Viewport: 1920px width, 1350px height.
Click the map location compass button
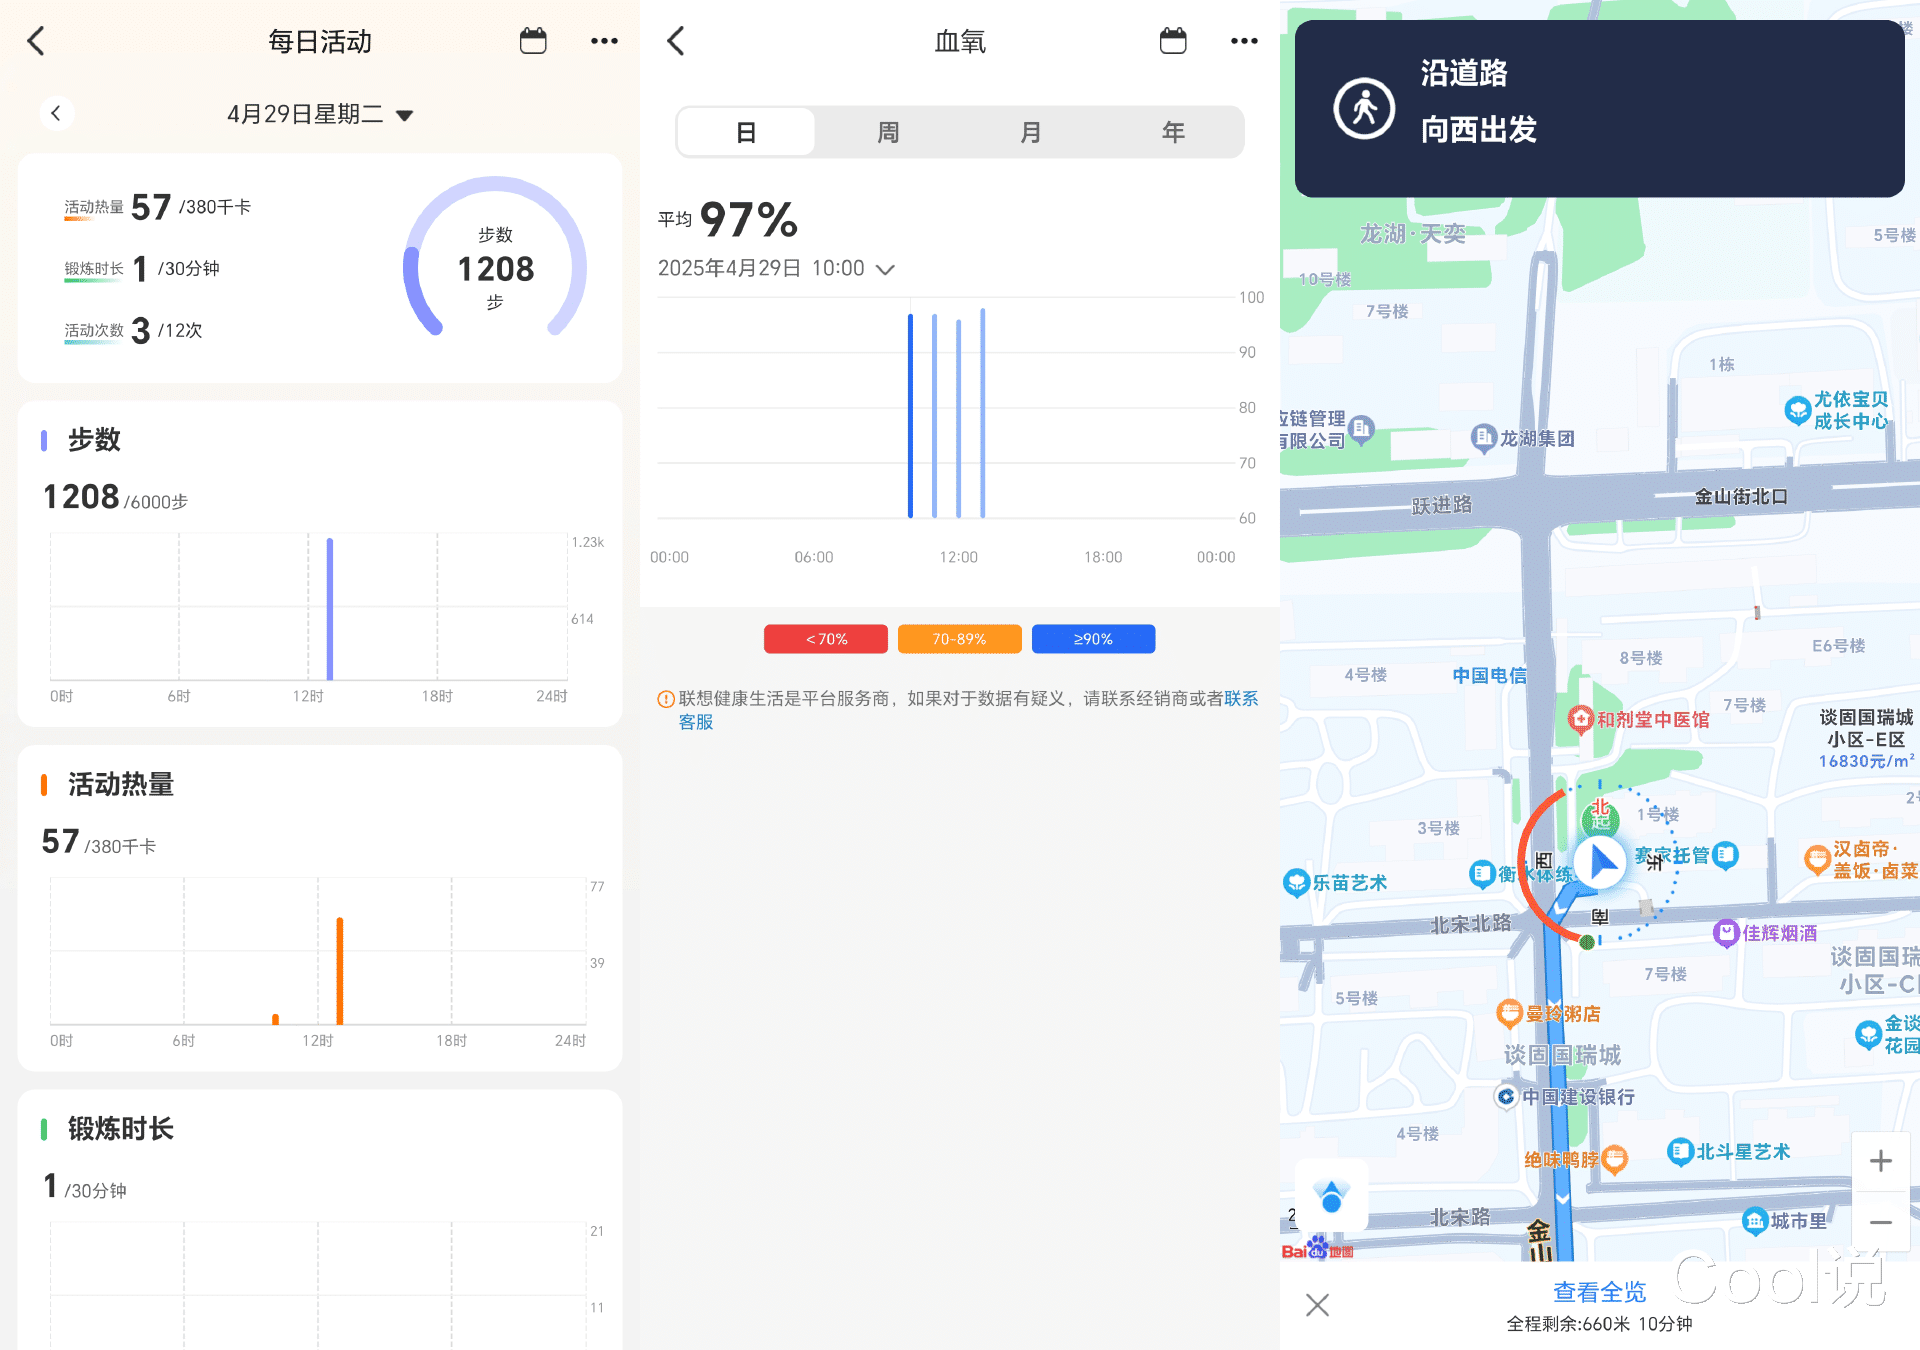[x=1331, y=1195]
